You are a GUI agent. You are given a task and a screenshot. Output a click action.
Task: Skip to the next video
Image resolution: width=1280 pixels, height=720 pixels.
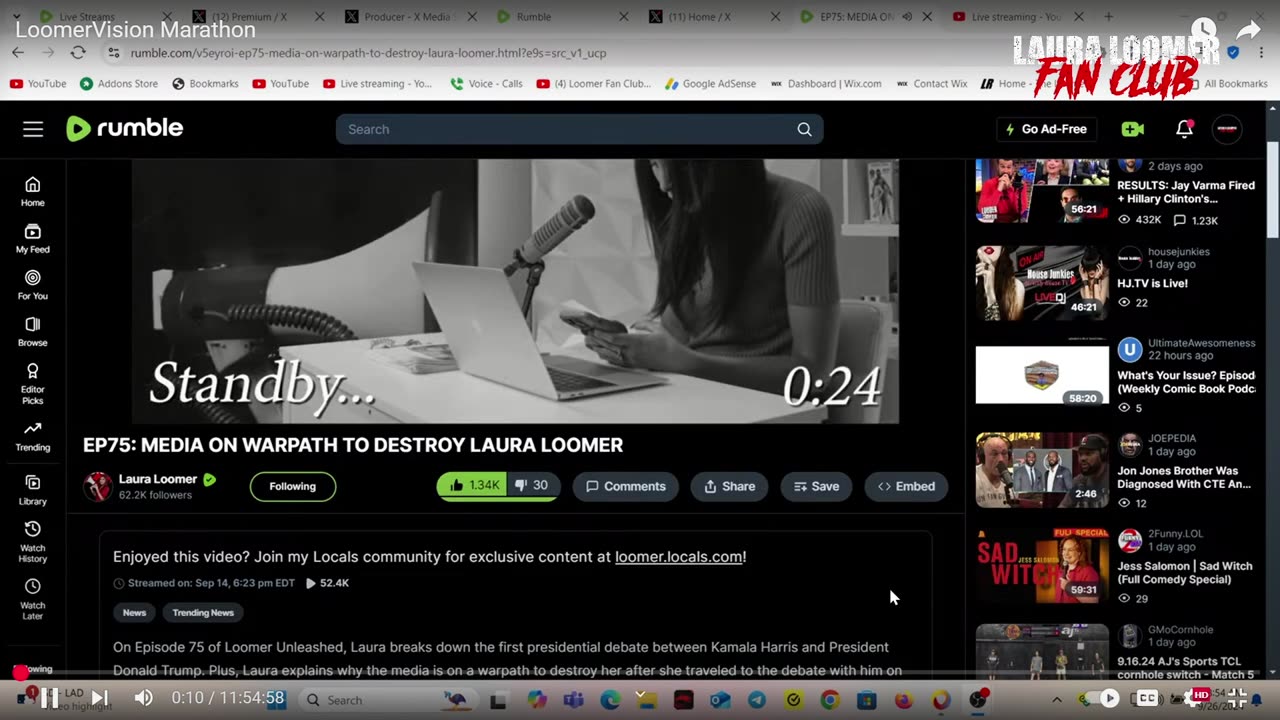click(99, 698)
